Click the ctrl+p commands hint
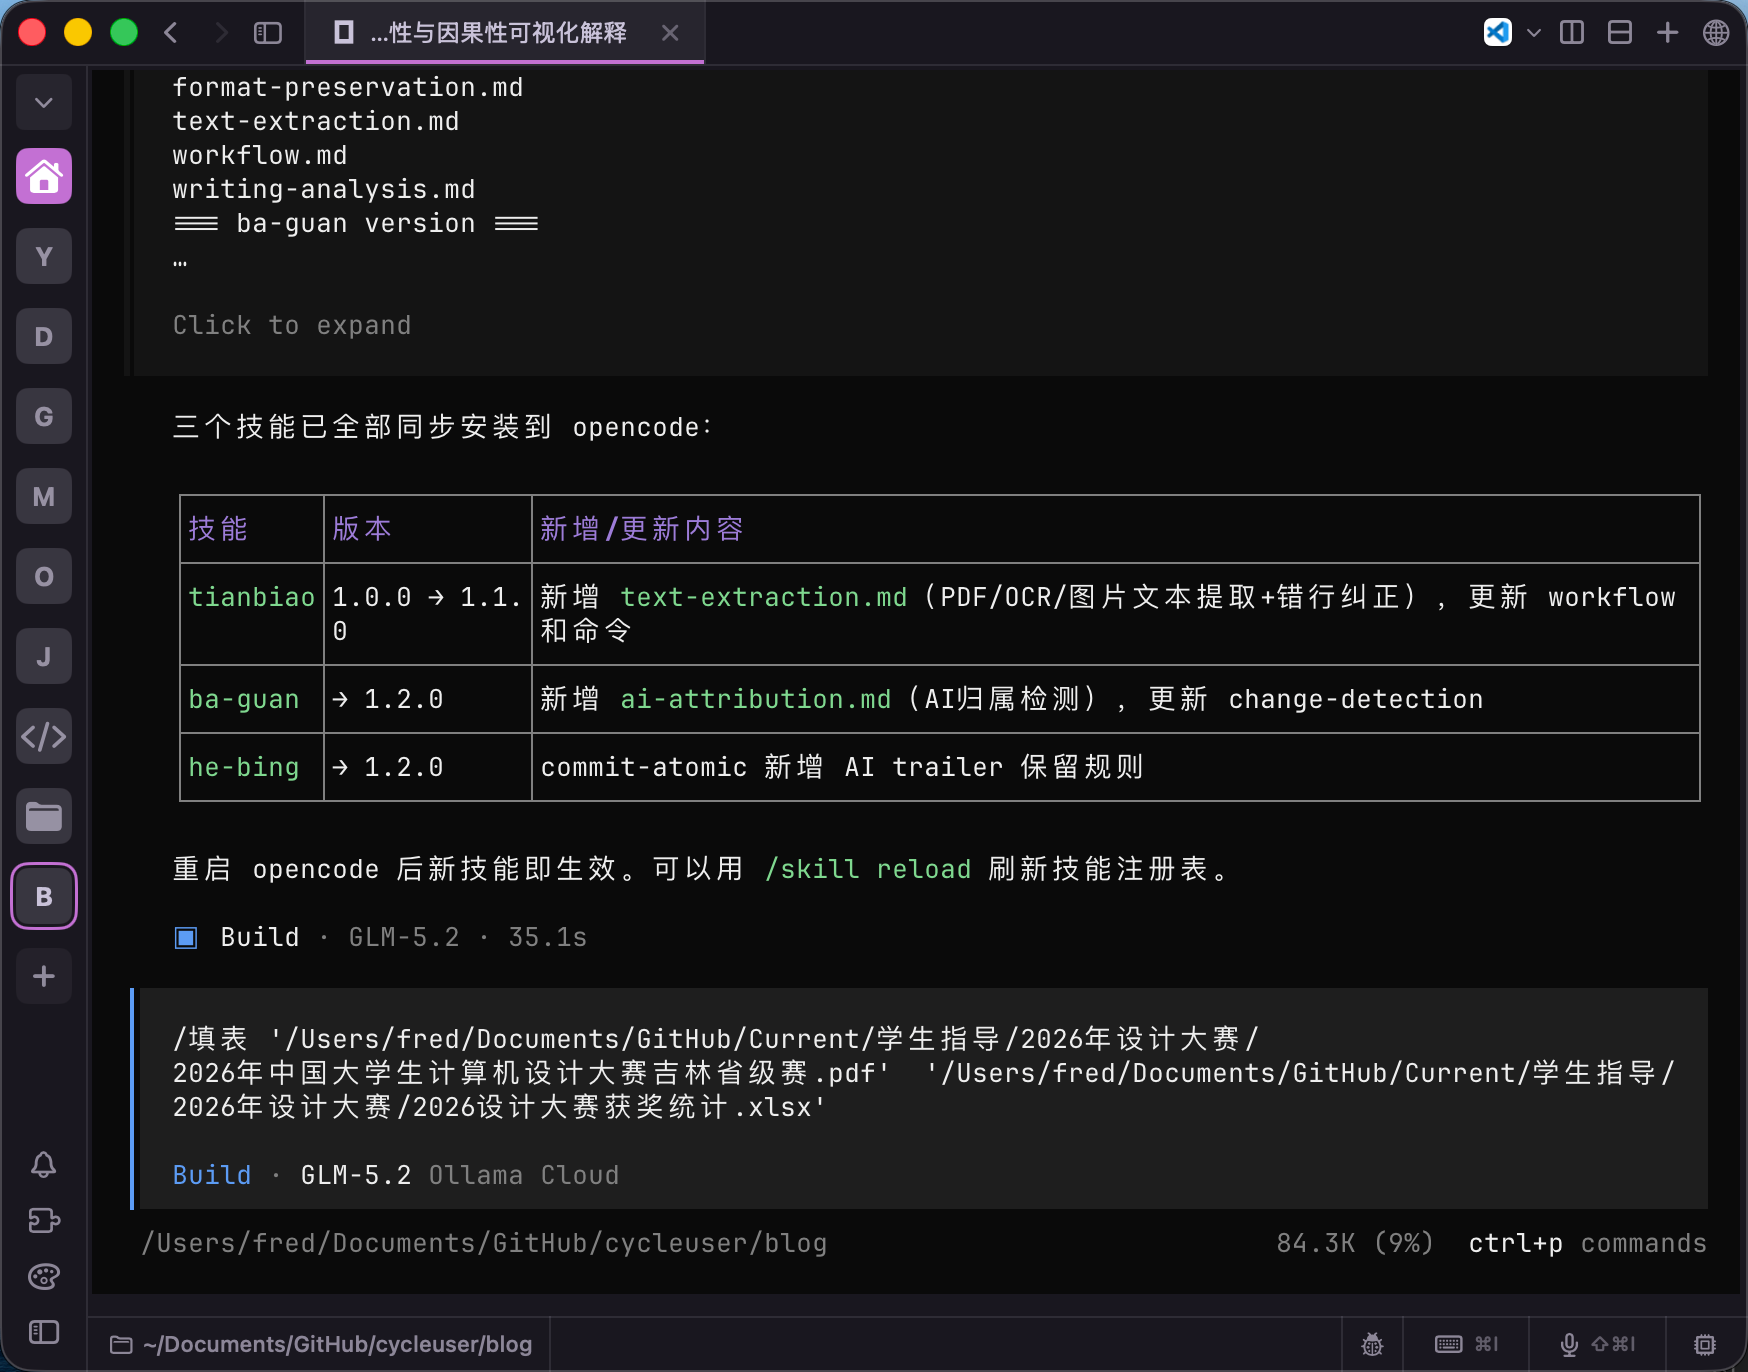The image size is (1748, 1372). coord(1587,1243)
